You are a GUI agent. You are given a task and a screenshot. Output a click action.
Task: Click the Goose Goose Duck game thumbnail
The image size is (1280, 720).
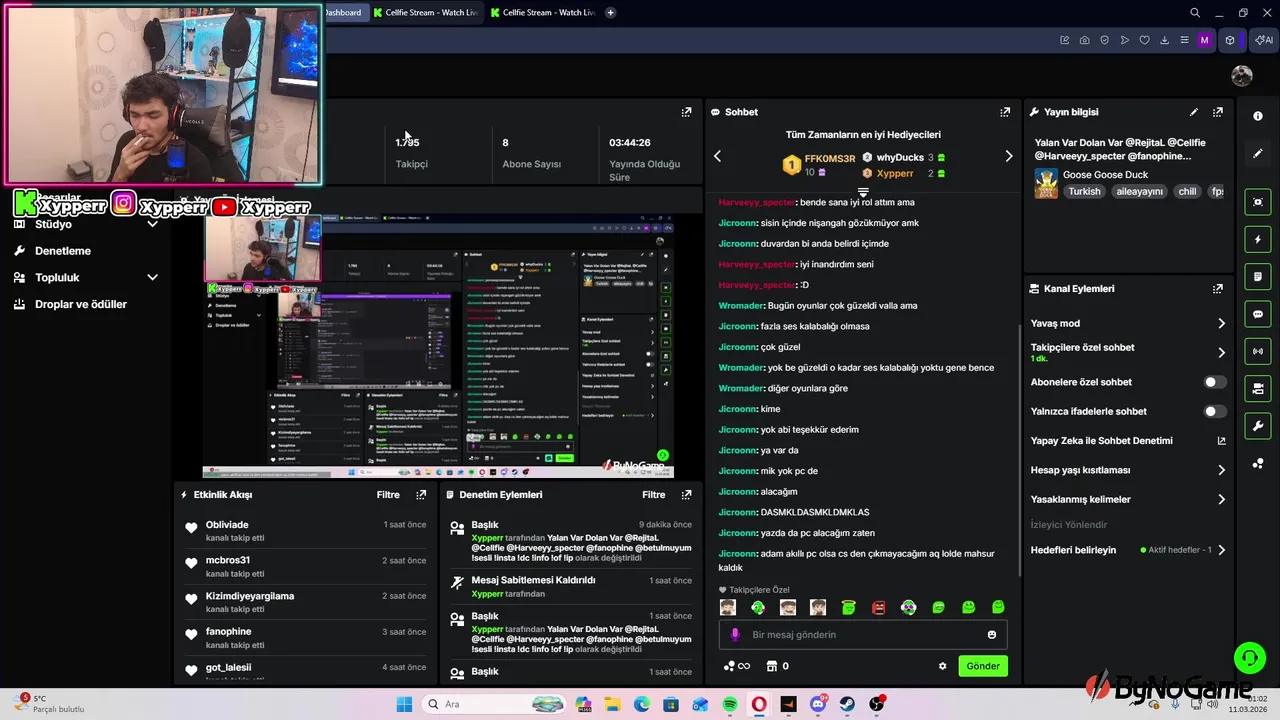(1046, 183)
